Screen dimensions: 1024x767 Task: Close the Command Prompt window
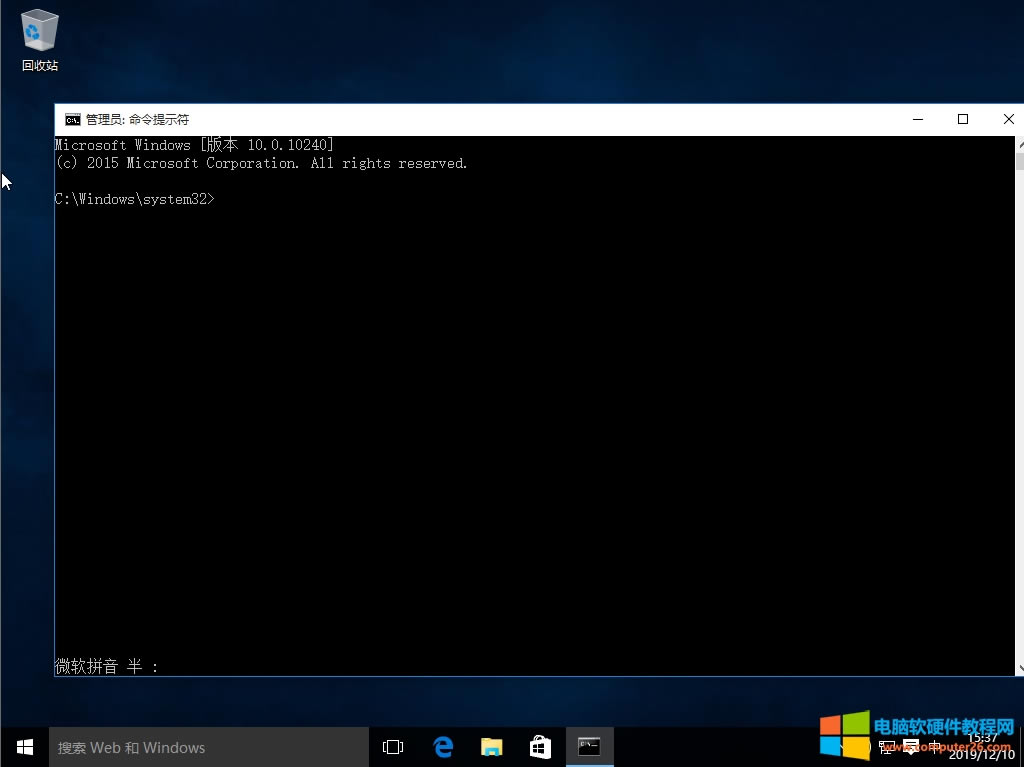(x=1008, y=119)
